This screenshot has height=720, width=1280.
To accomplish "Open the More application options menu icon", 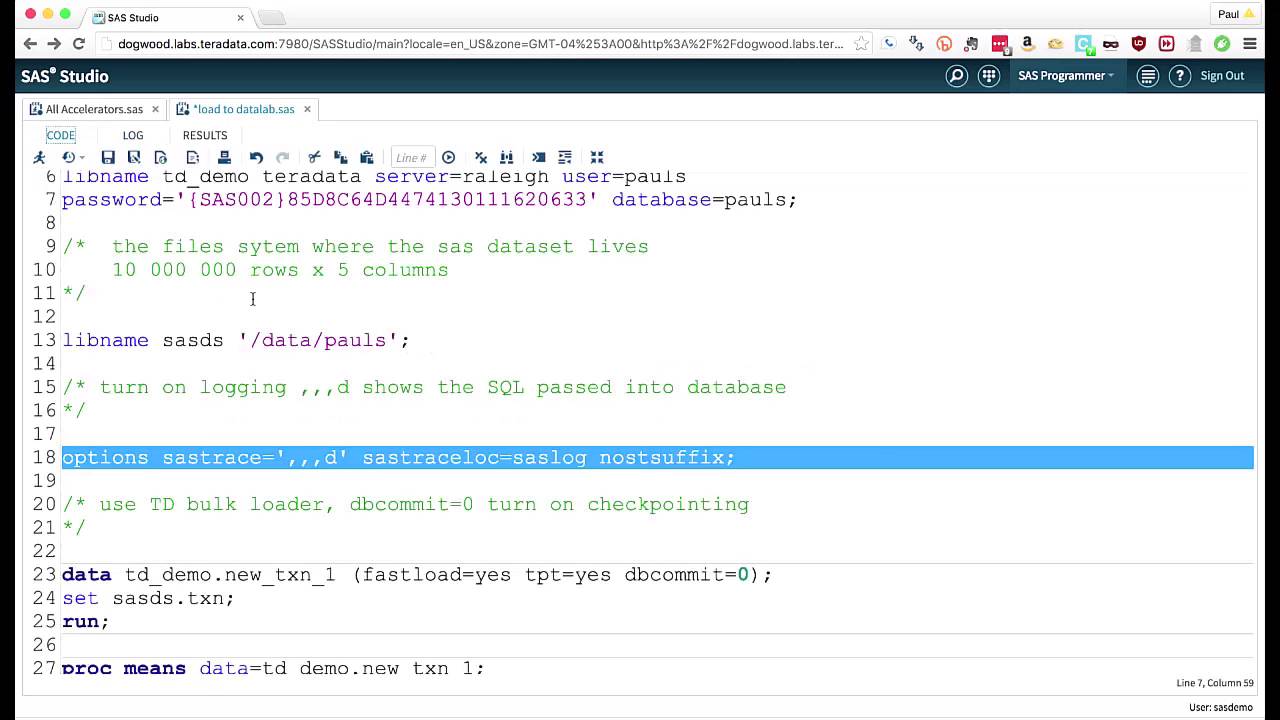I will 1148,76.
